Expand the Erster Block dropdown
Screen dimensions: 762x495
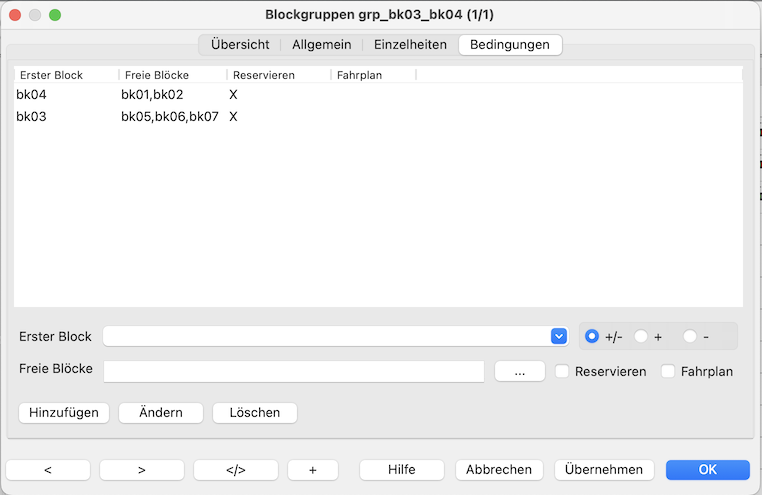558,337
